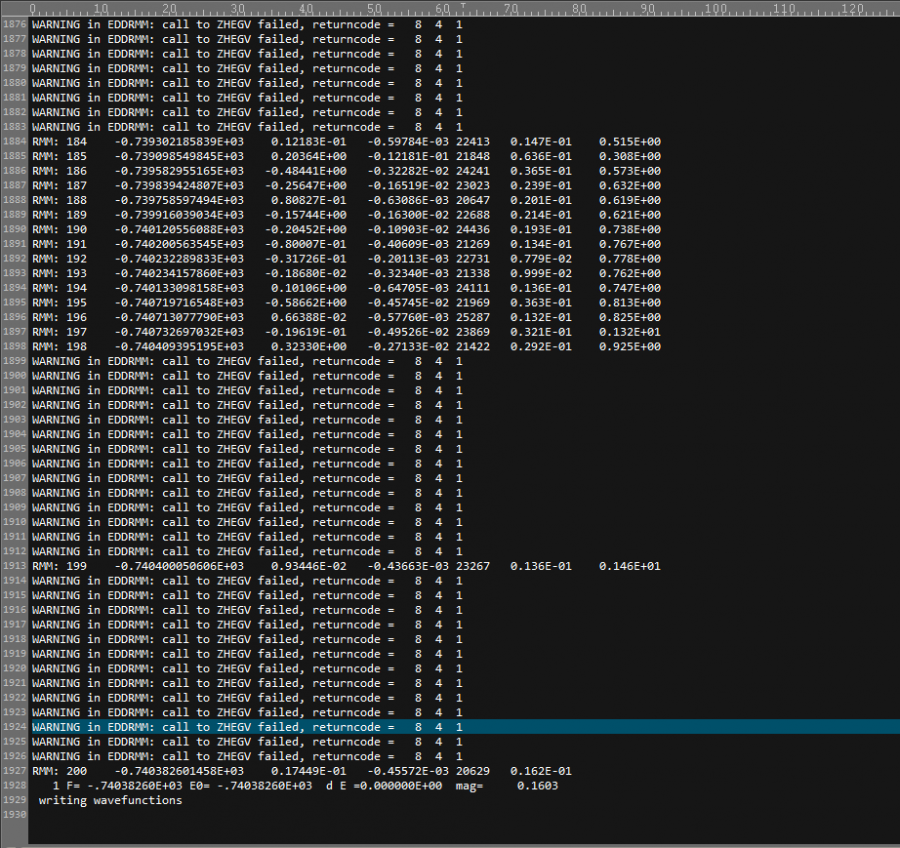Click the value 0.825E+00

tap(630, 317)
